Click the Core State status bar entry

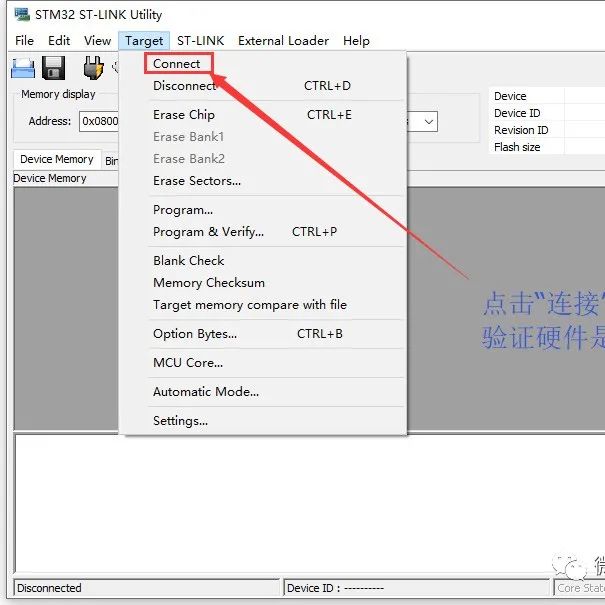(x=579, y=588)
